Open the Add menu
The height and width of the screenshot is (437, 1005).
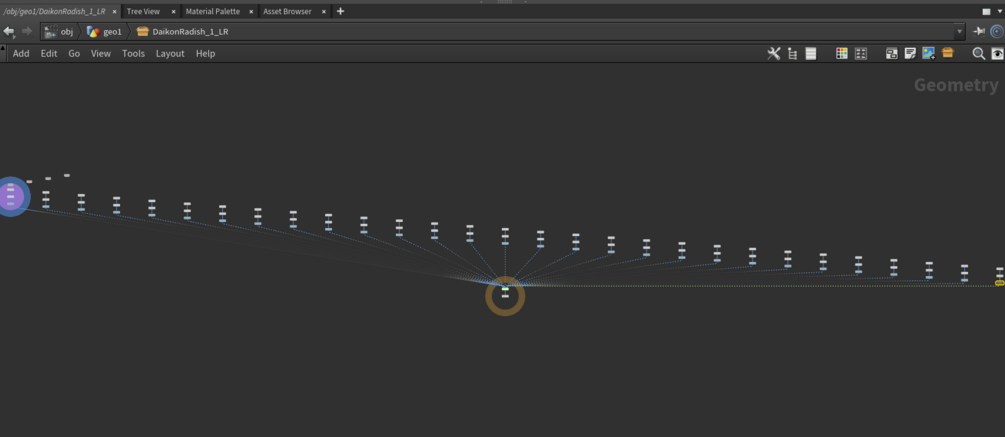click(21, 54)
